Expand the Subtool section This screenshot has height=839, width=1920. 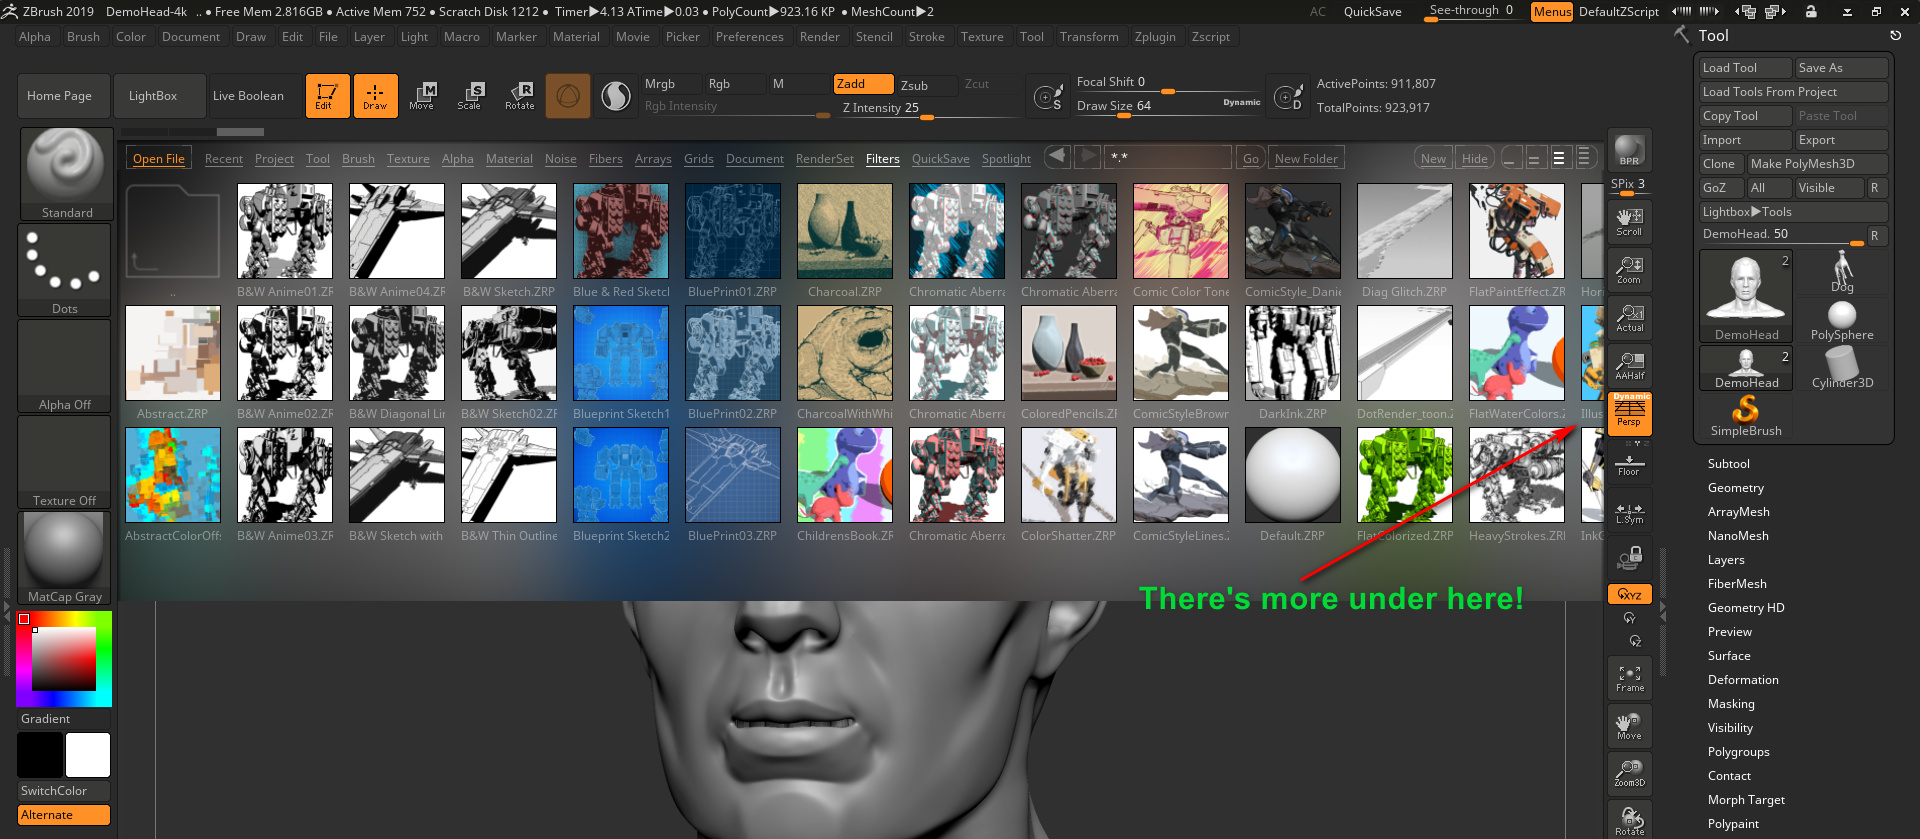(1728, 464)
